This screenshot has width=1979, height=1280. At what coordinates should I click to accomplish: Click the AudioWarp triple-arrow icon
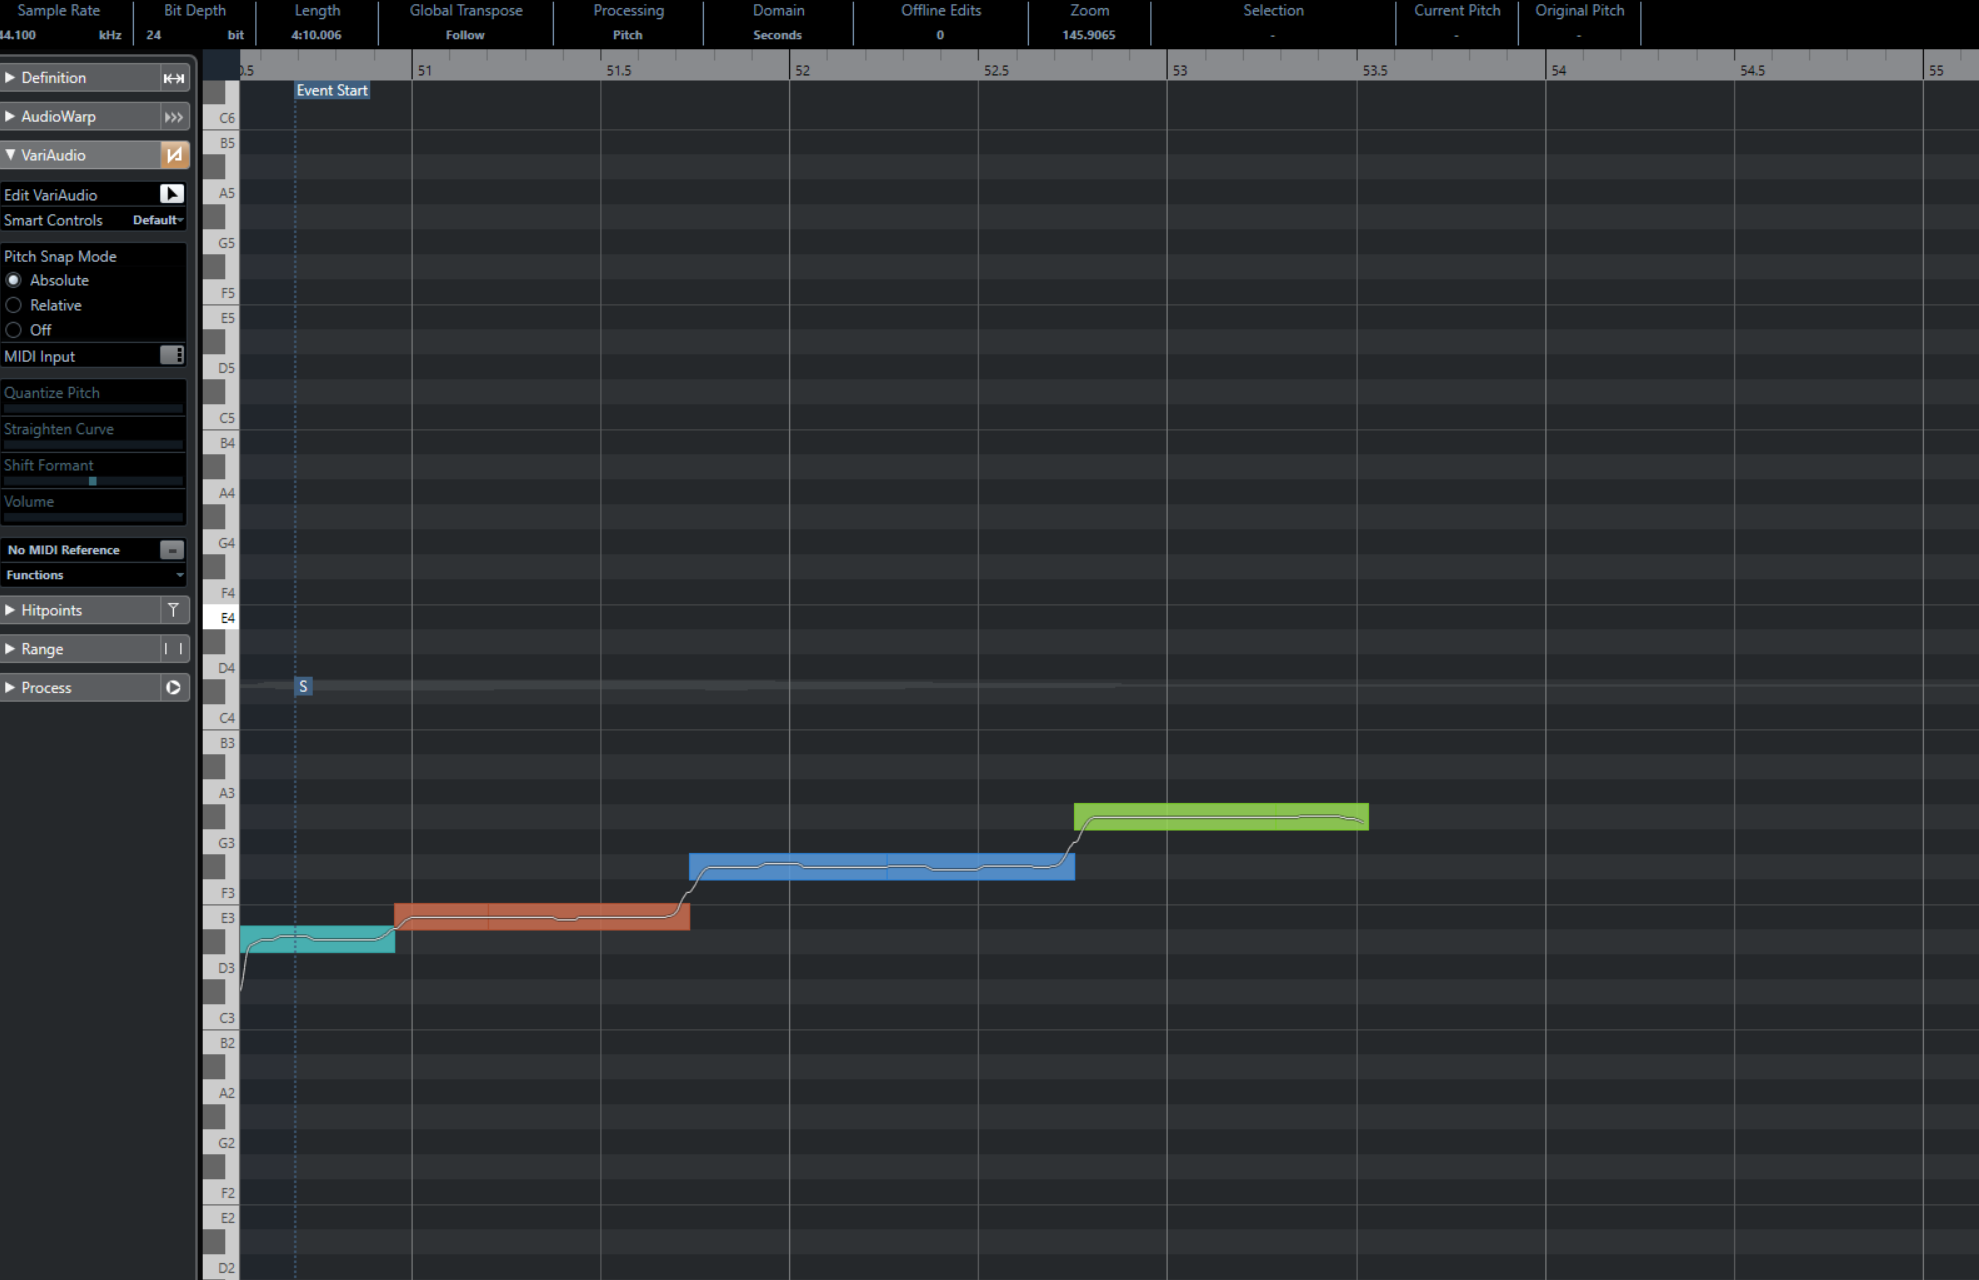(x=174, y=117)
